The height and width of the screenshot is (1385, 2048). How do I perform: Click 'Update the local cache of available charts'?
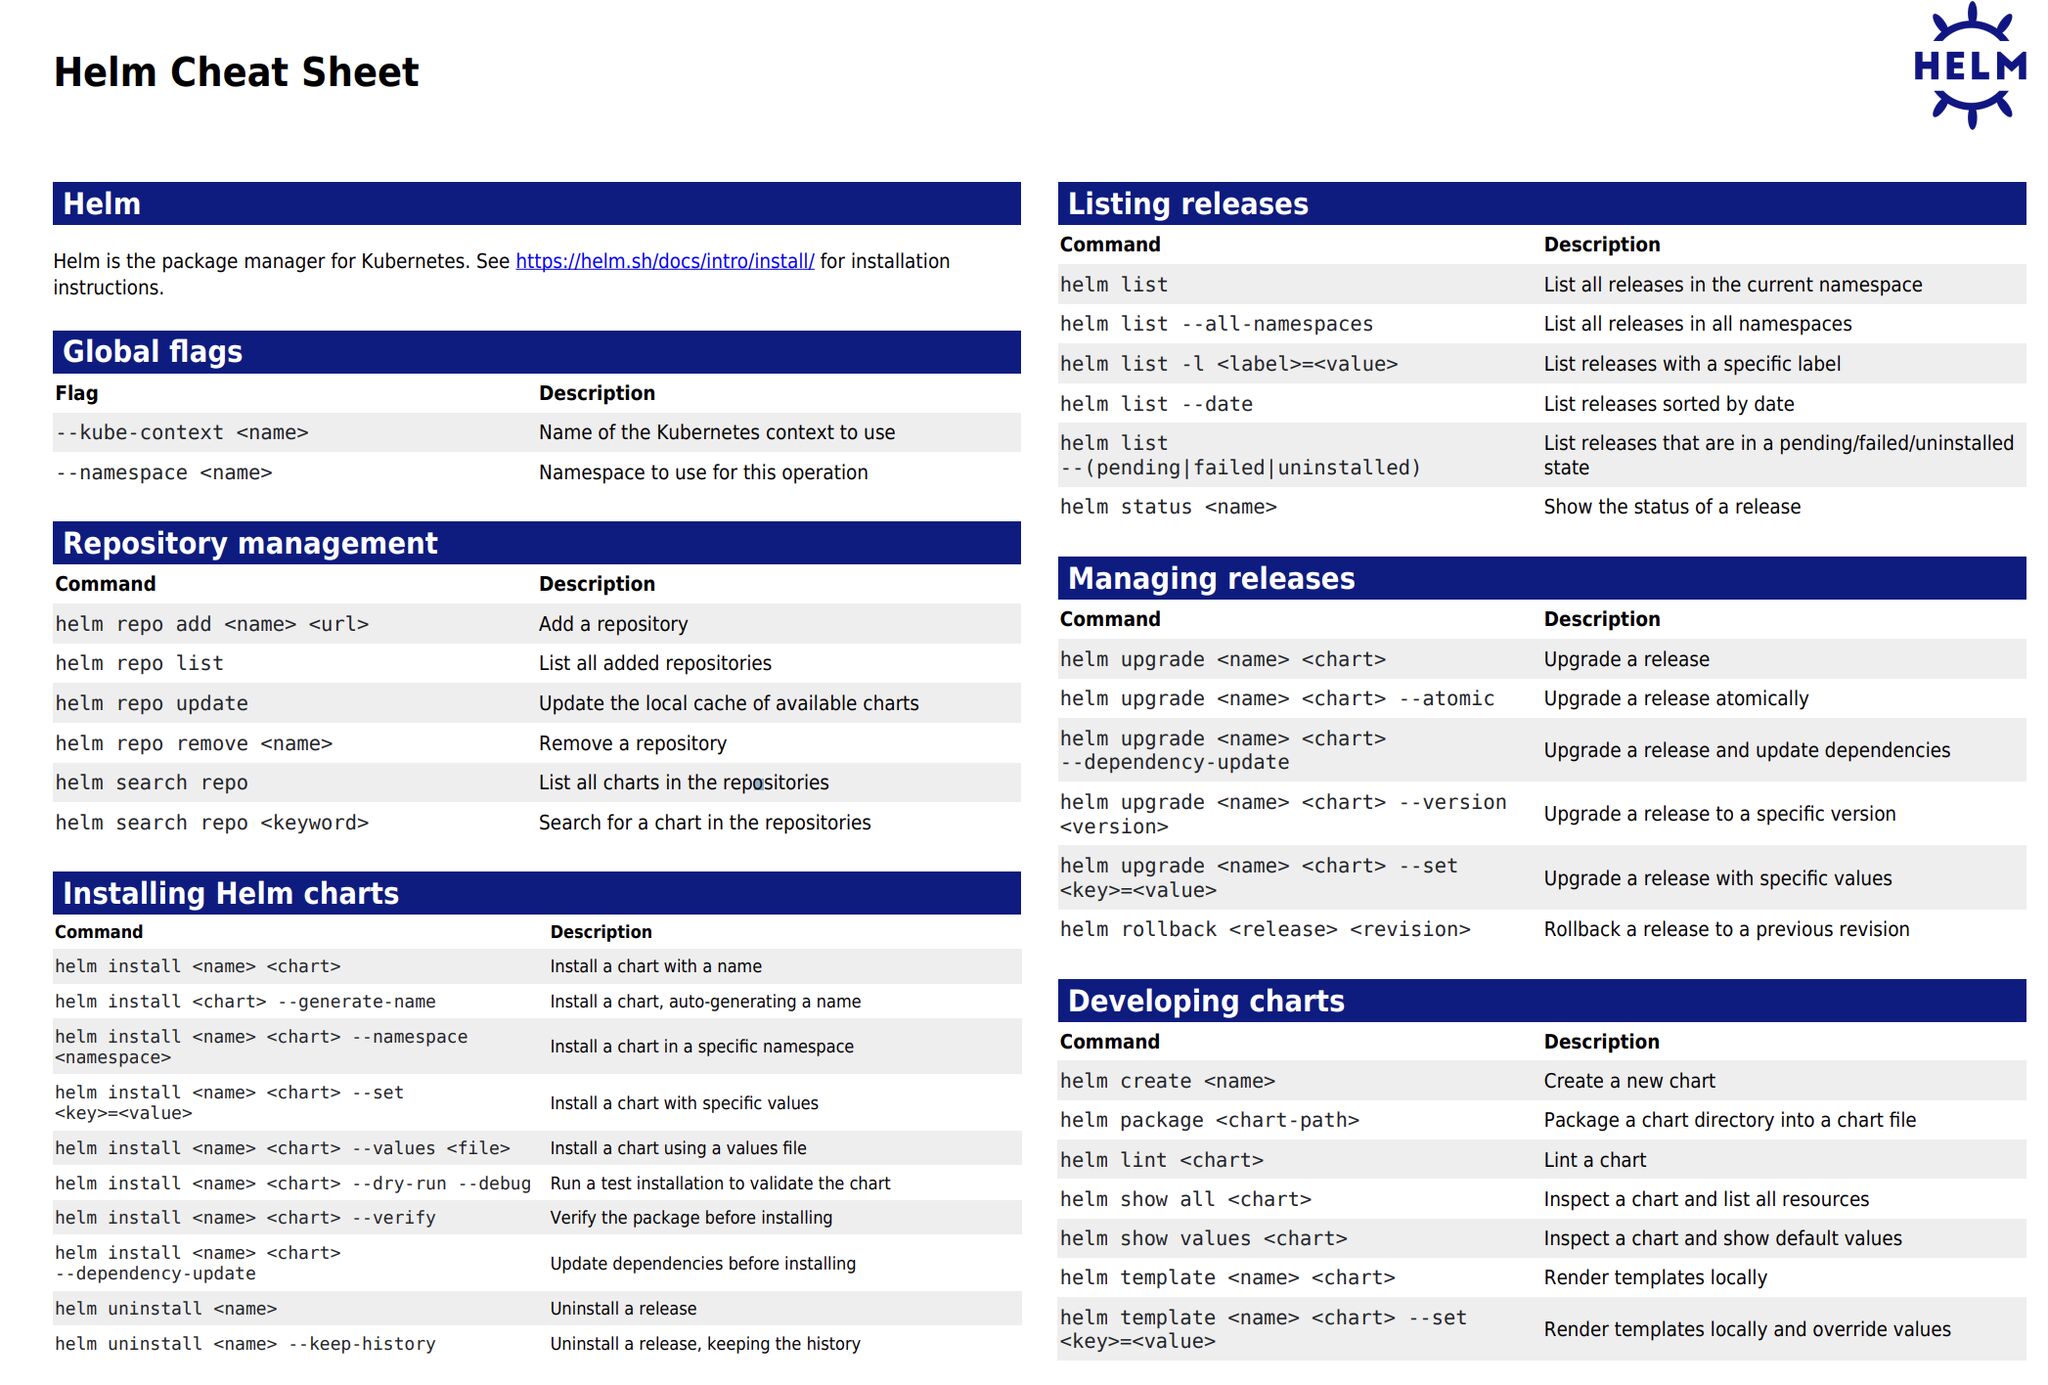(729, 703)
